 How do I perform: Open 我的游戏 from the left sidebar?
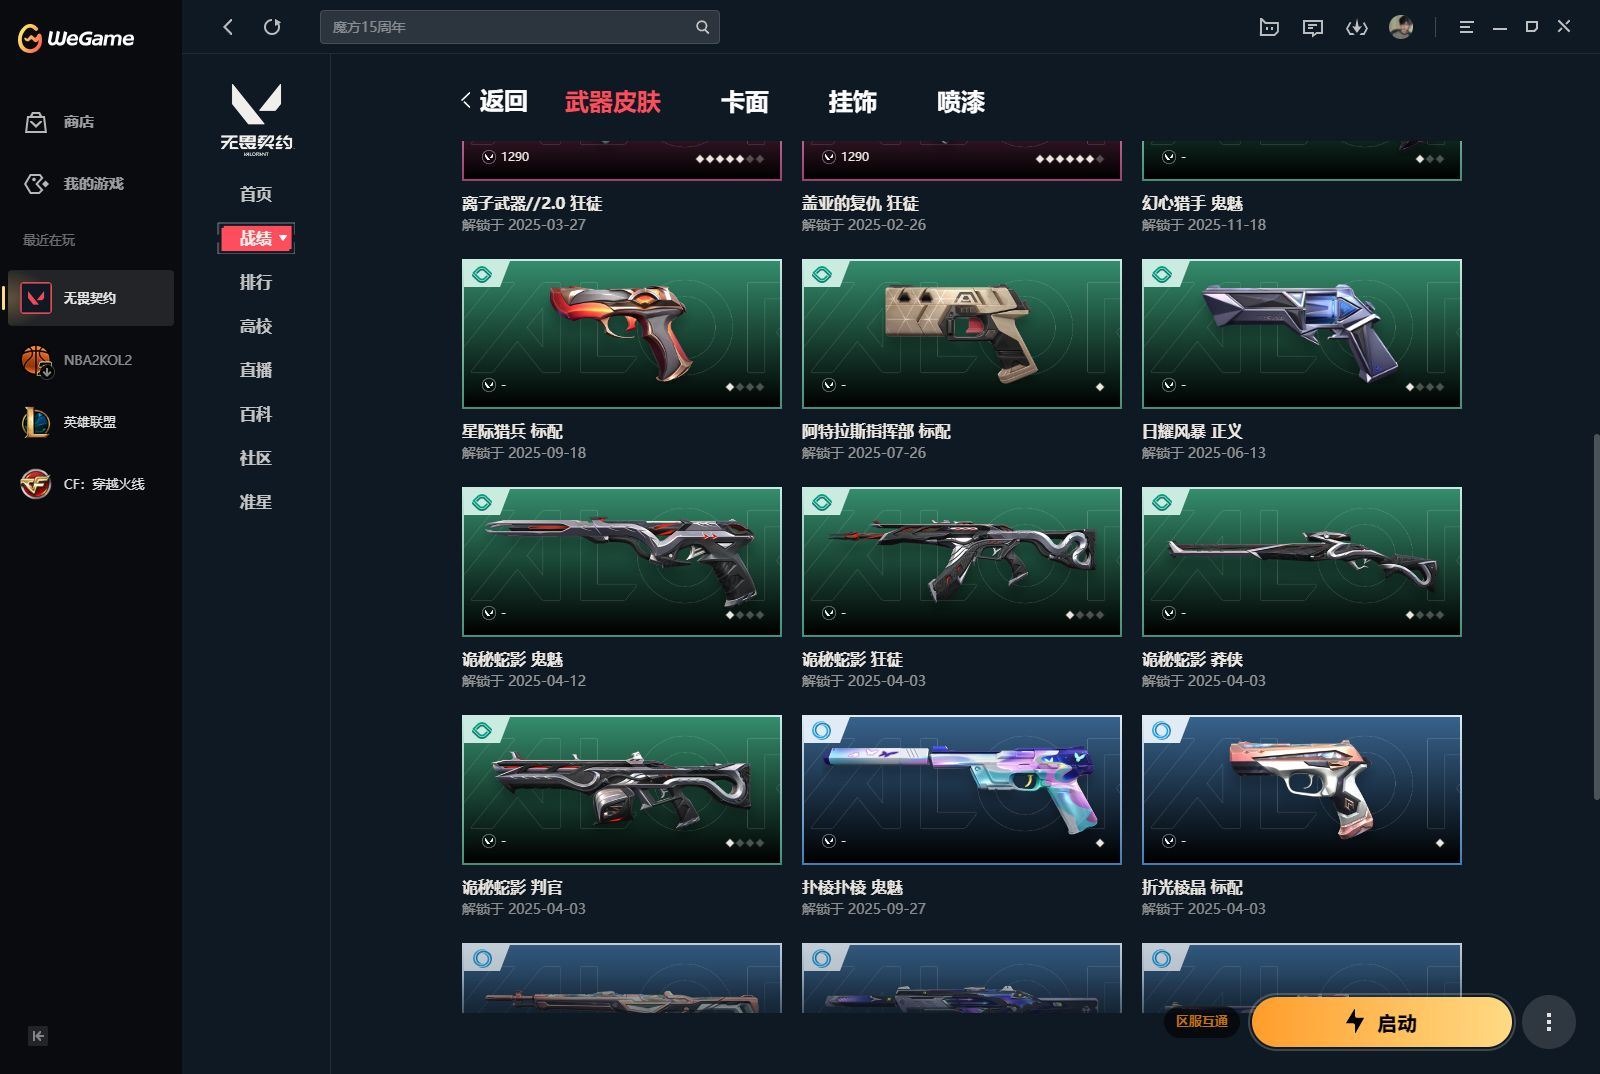pyautogui.click(x=71, y=184)
